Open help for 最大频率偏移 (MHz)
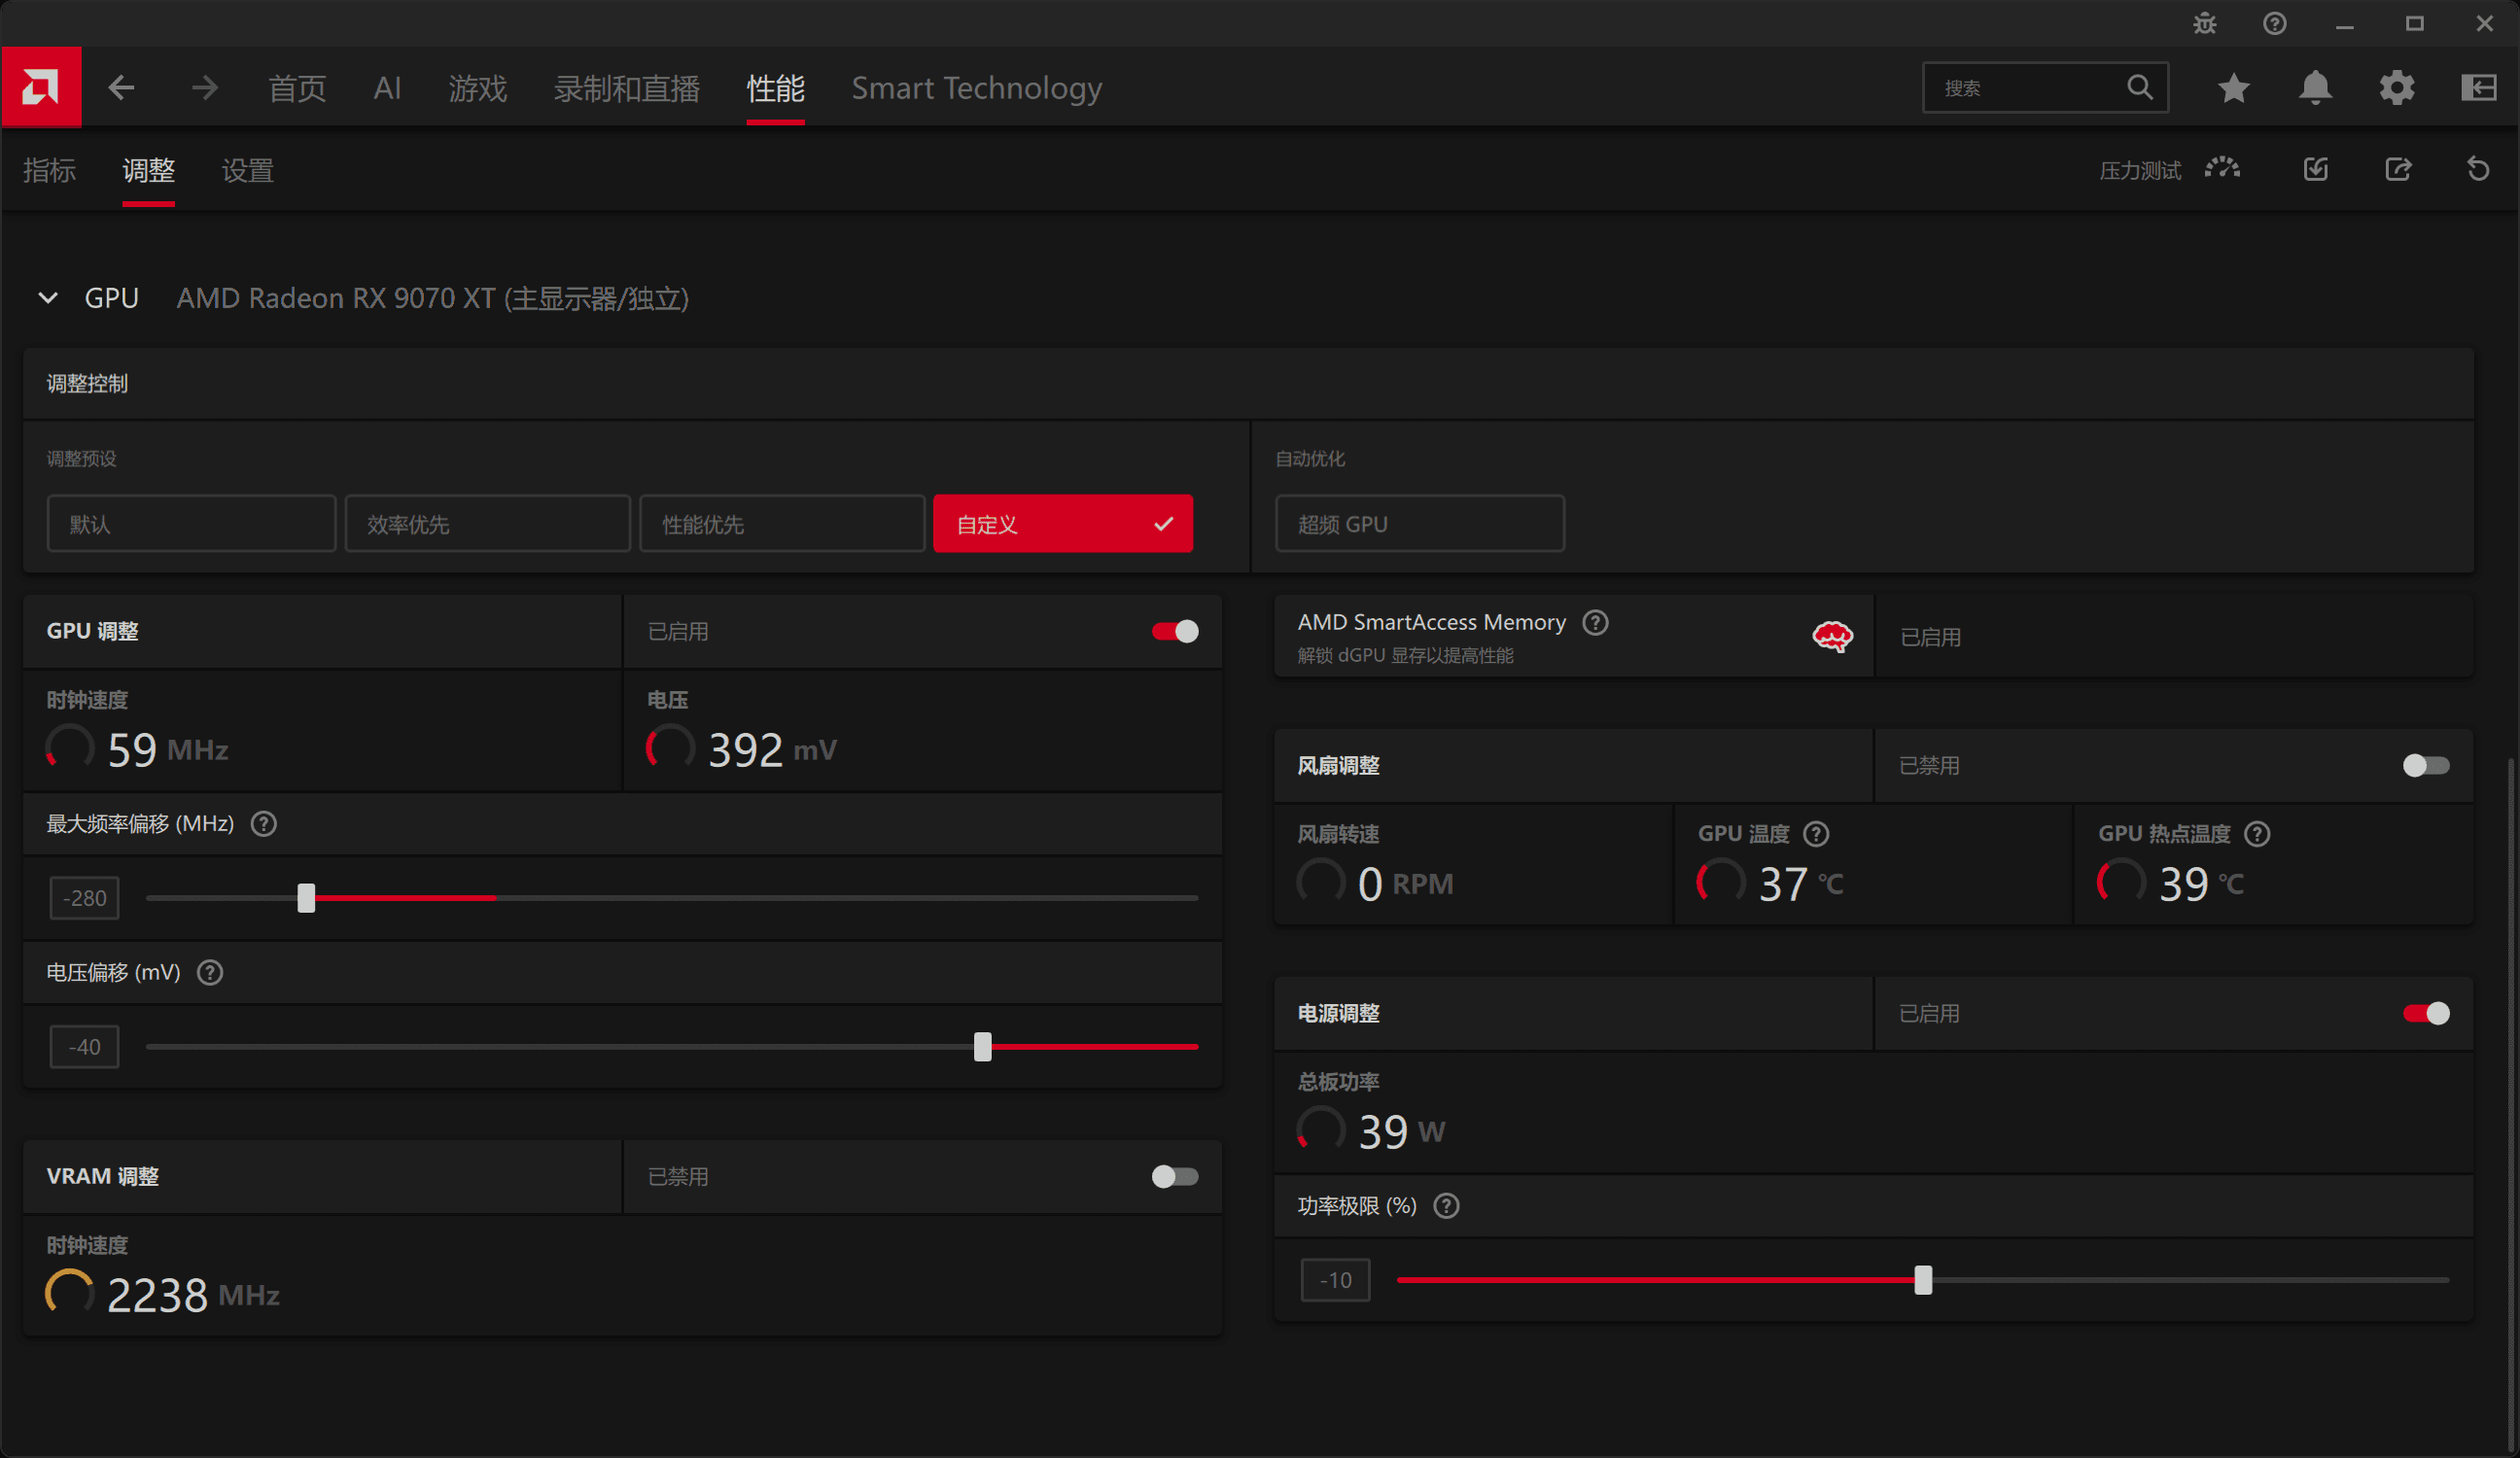Image resolution: width=2520 pixels, height=1458 pixels. point(264,824)
